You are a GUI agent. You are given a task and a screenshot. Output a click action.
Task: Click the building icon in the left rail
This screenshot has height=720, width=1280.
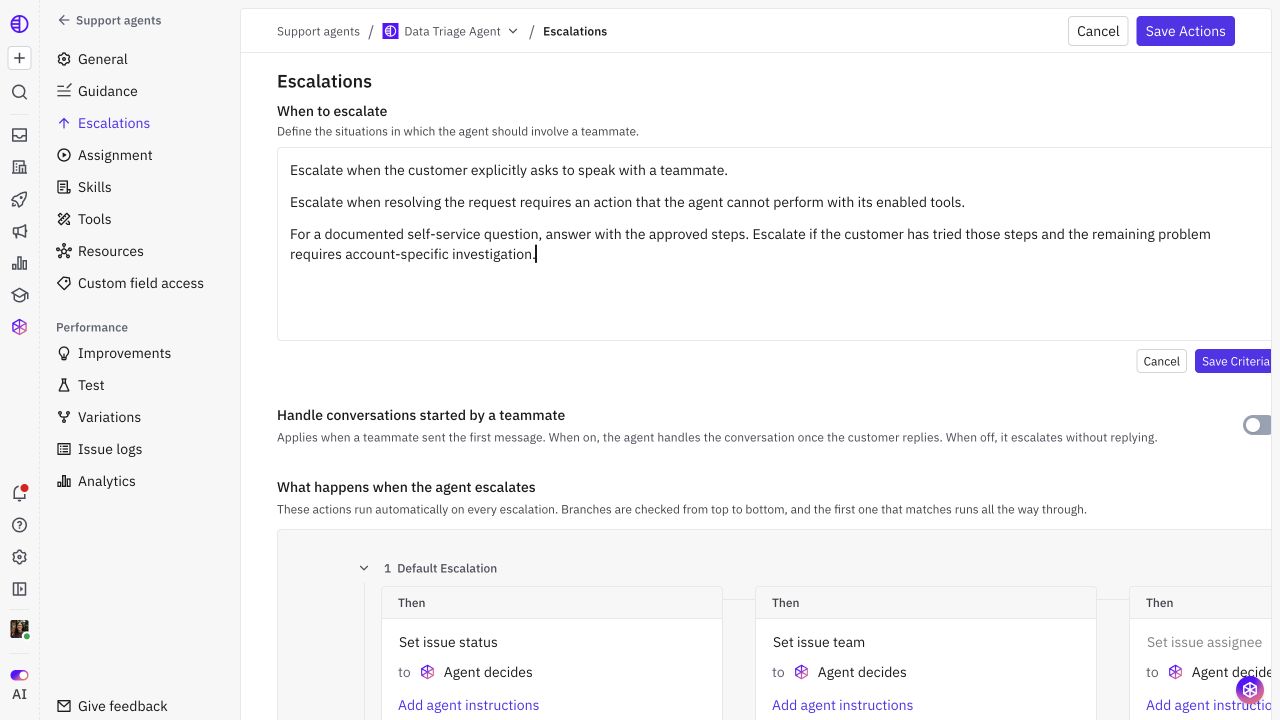pos(19,167)
